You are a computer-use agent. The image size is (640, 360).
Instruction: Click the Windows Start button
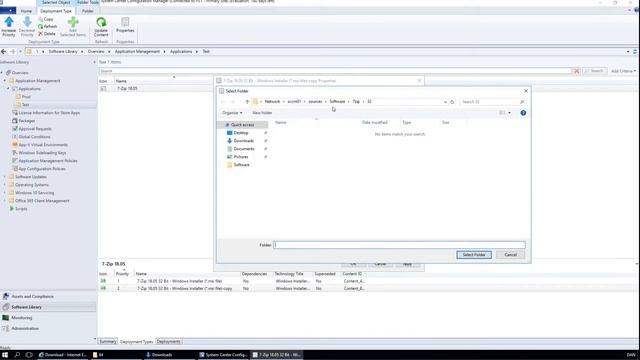[x=5, y=355]
